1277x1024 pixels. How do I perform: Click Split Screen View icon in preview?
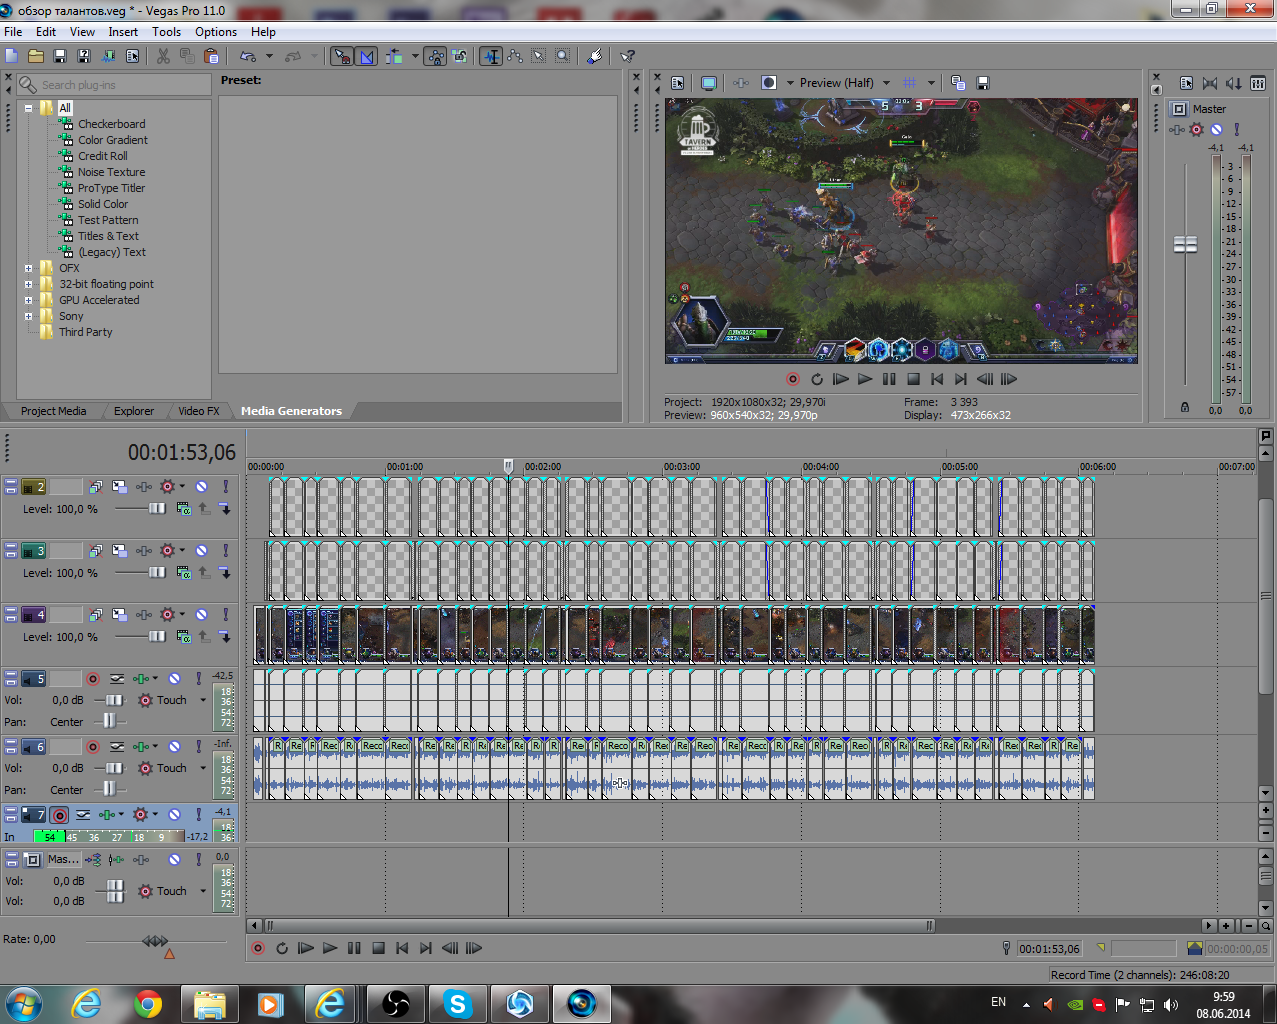769,83
